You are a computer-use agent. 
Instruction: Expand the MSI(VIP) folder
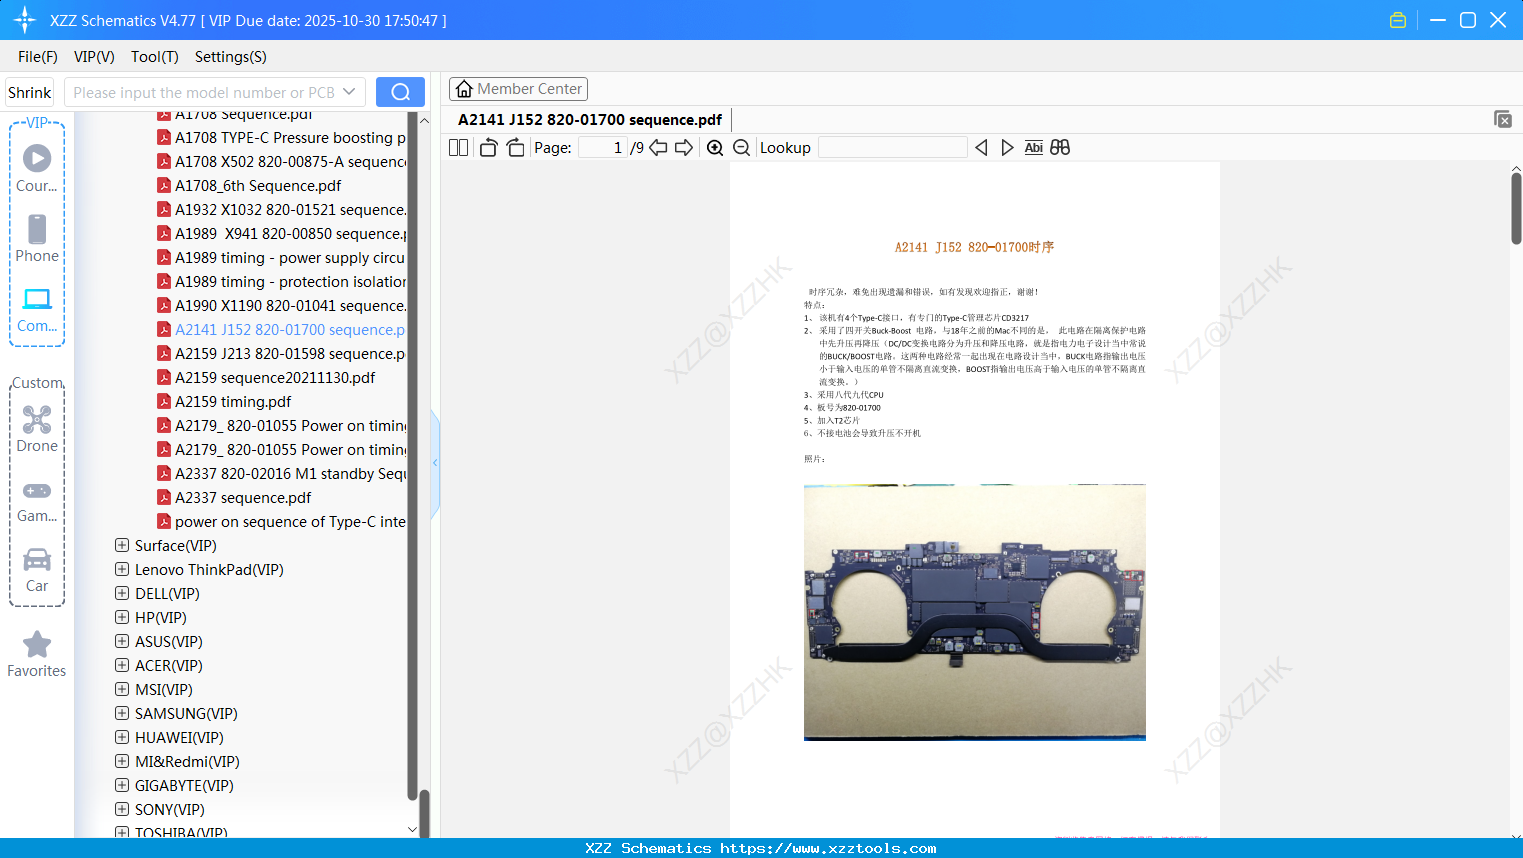point(122,689)
